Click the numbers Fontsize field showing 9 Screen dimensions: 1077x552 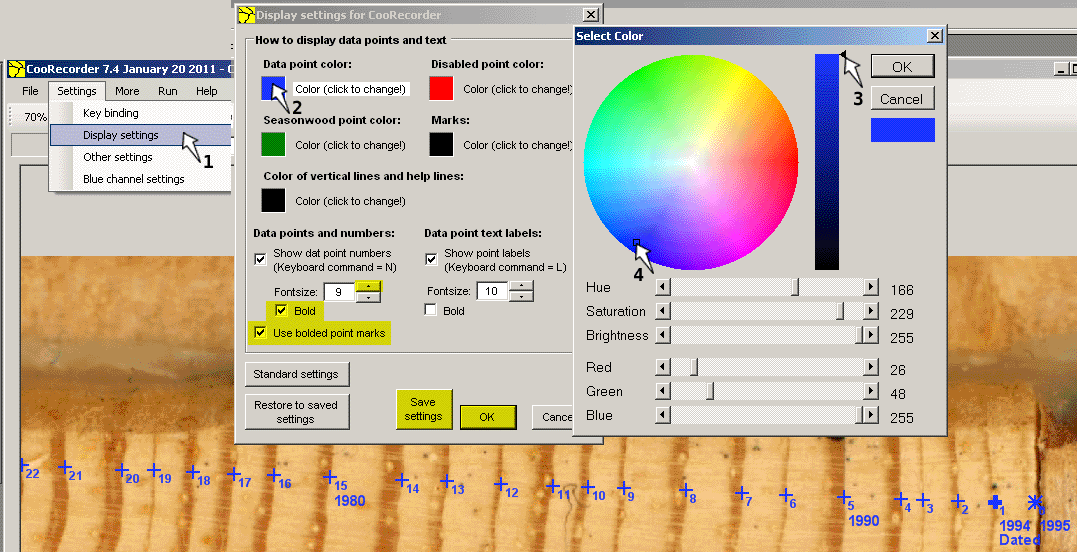339,292
